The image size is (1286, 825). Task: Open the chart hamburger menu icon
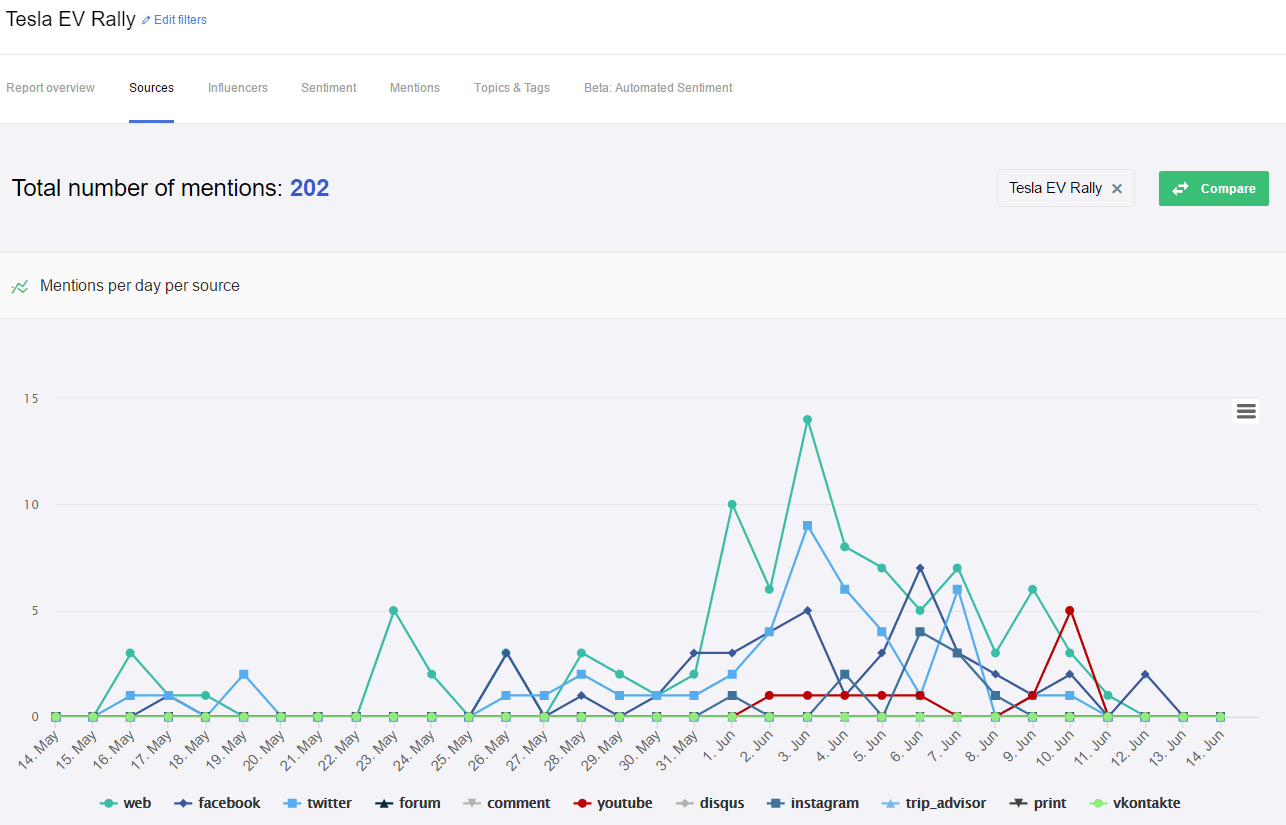coord(1246,411)
